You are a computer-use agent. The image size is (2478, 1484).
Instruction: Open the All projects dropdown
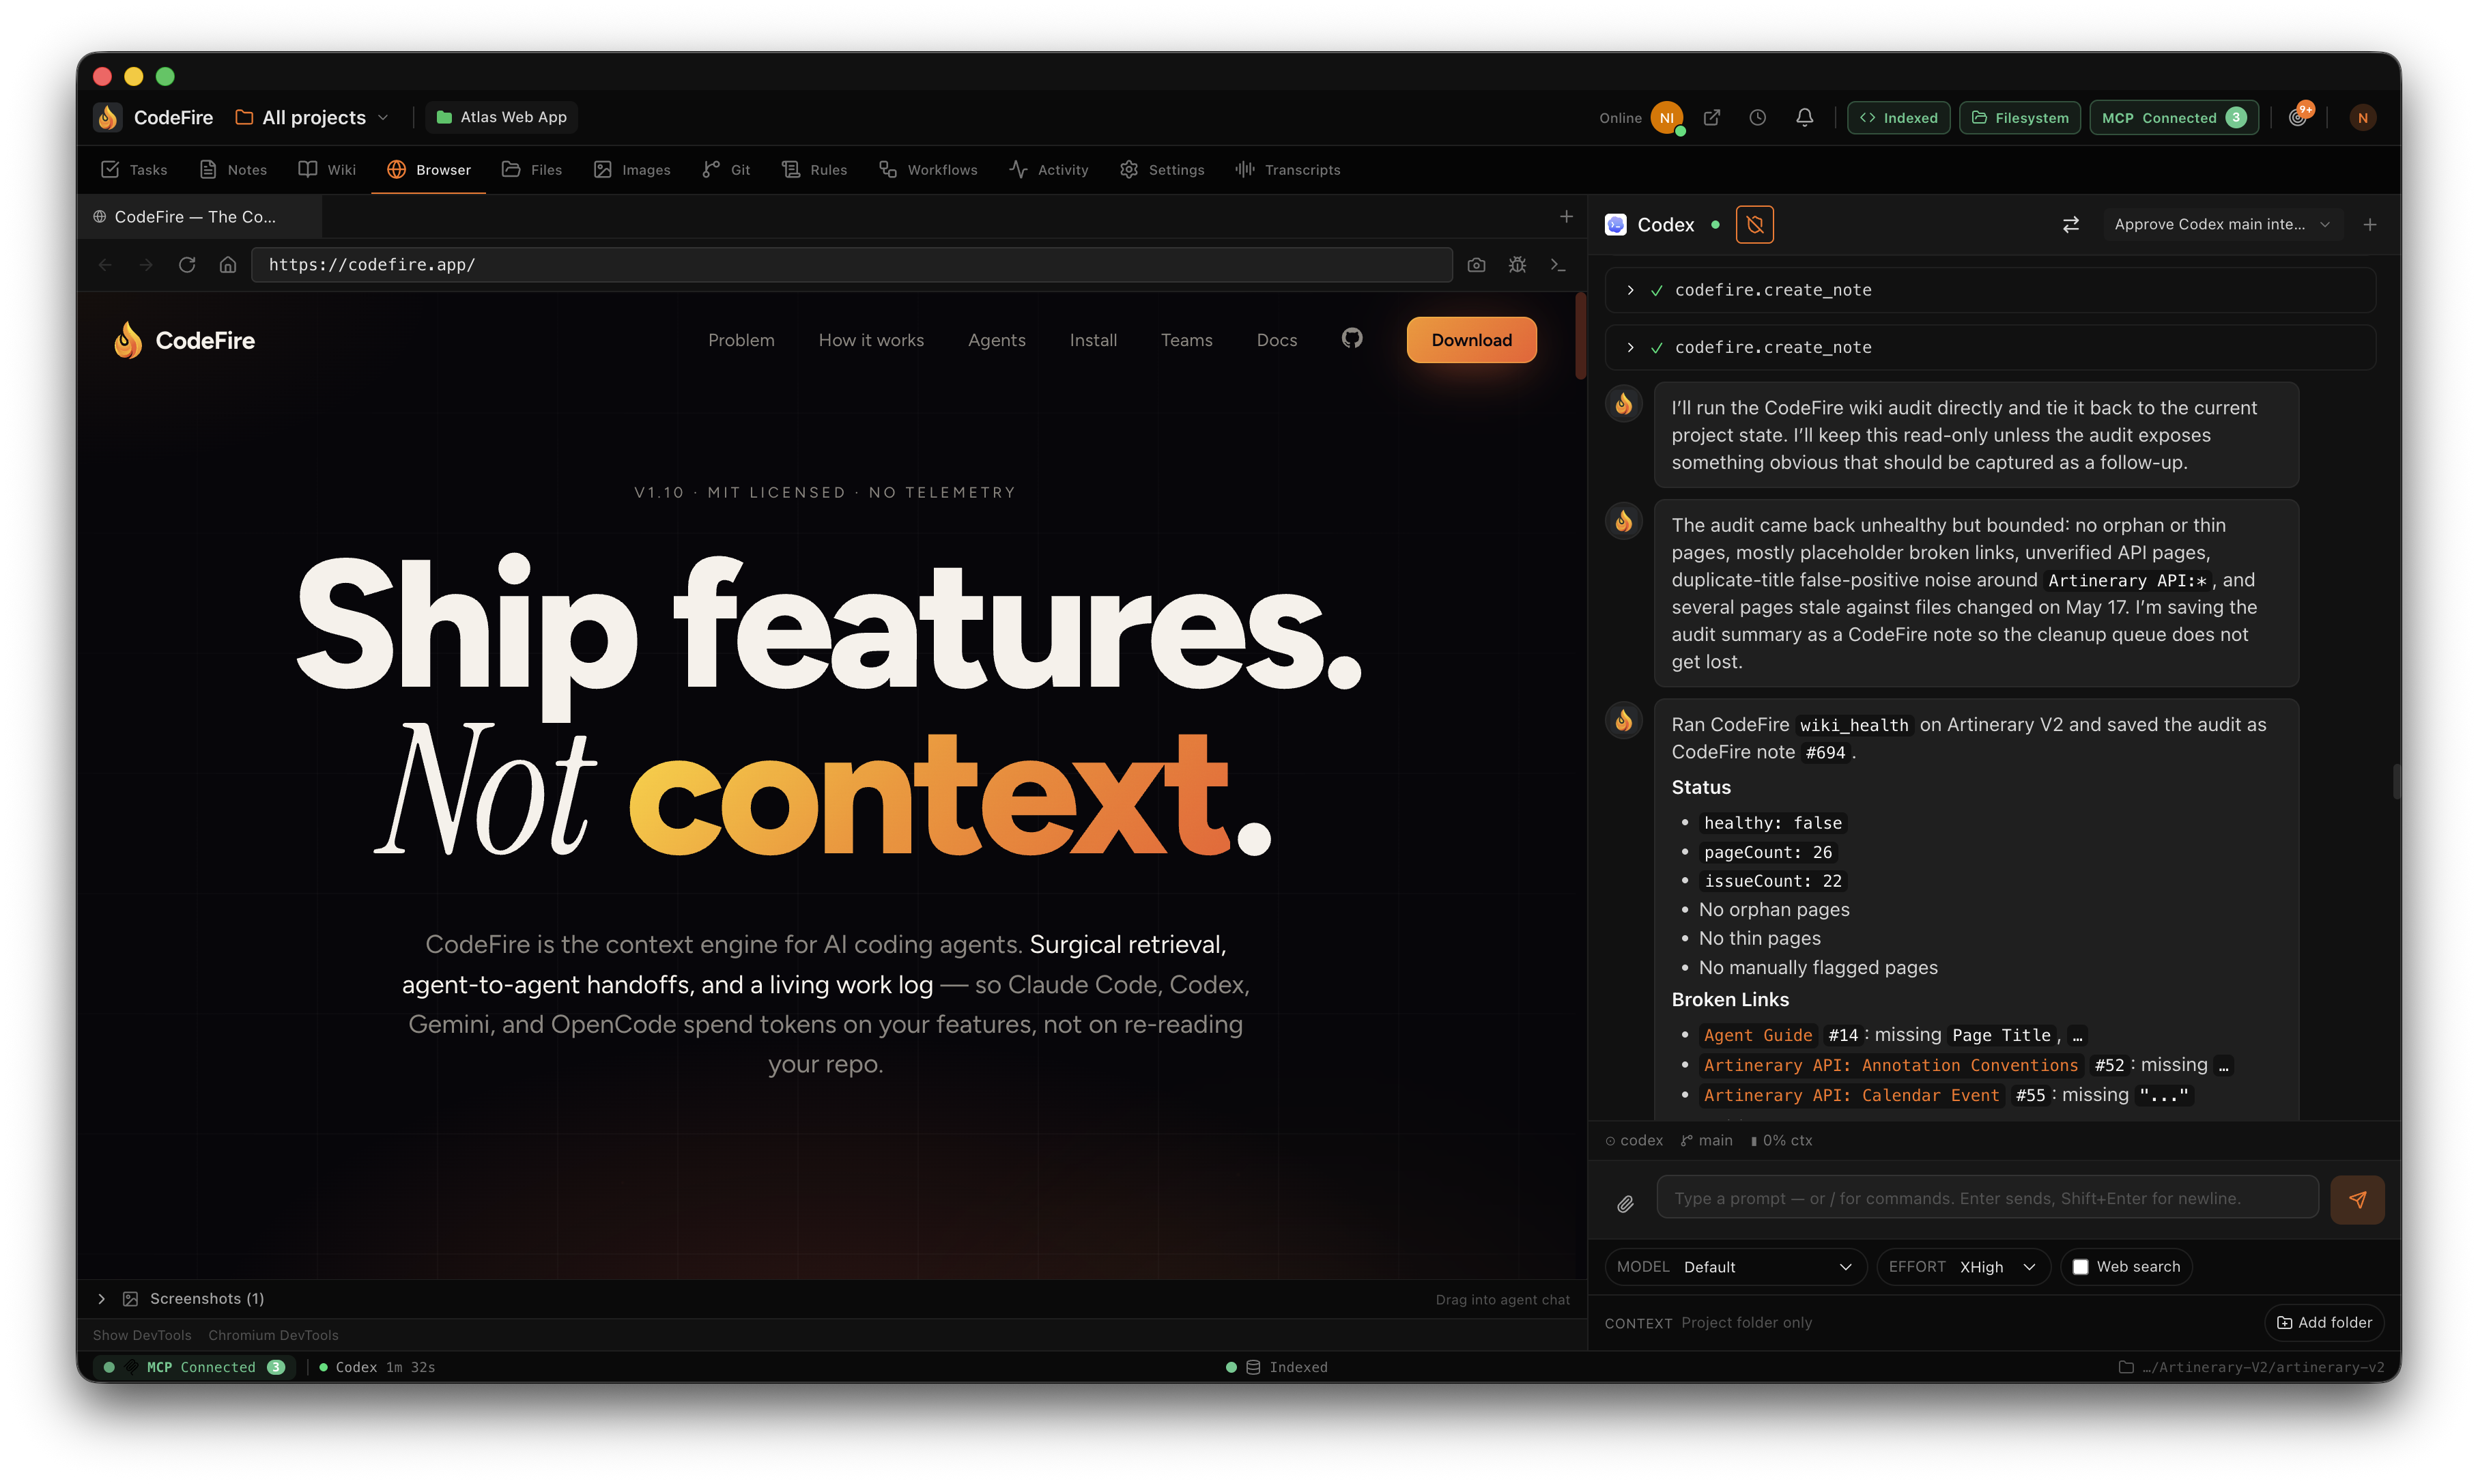pyautogui.click(x=312, y=117)
